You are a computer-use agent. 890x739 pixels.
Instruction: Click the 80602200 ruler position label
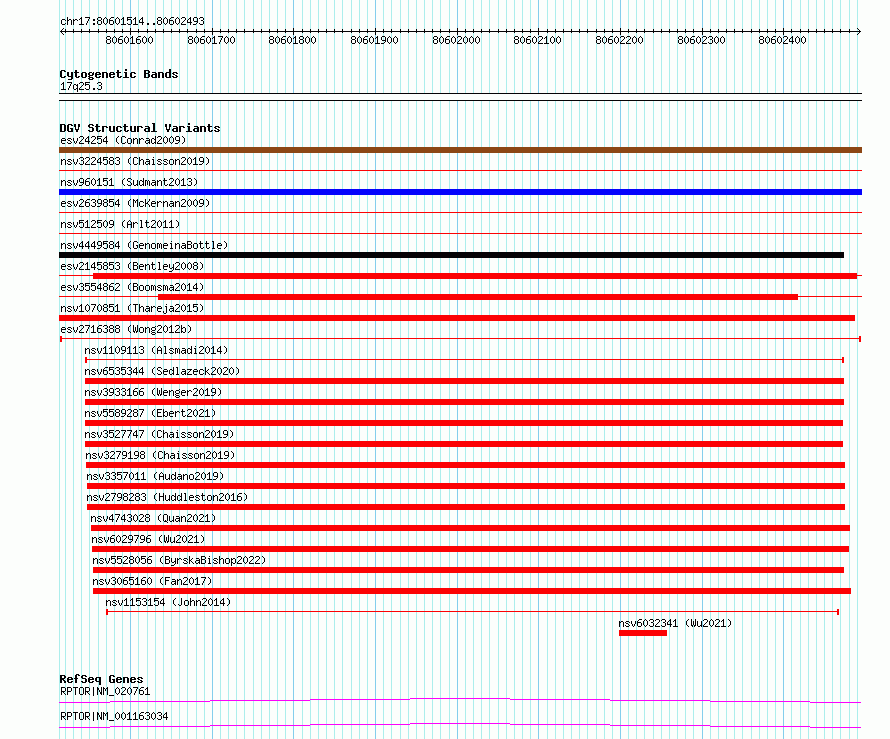(x=619, y=40)
